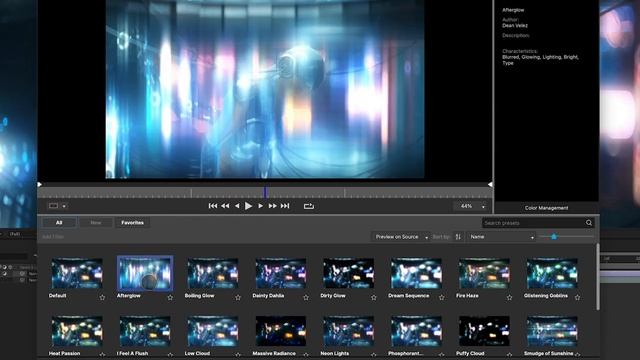The height and width of the screenshot is (360, 640).
Task: Favorite the Dirty Glow preset star
Action: (x=374, y=298)
